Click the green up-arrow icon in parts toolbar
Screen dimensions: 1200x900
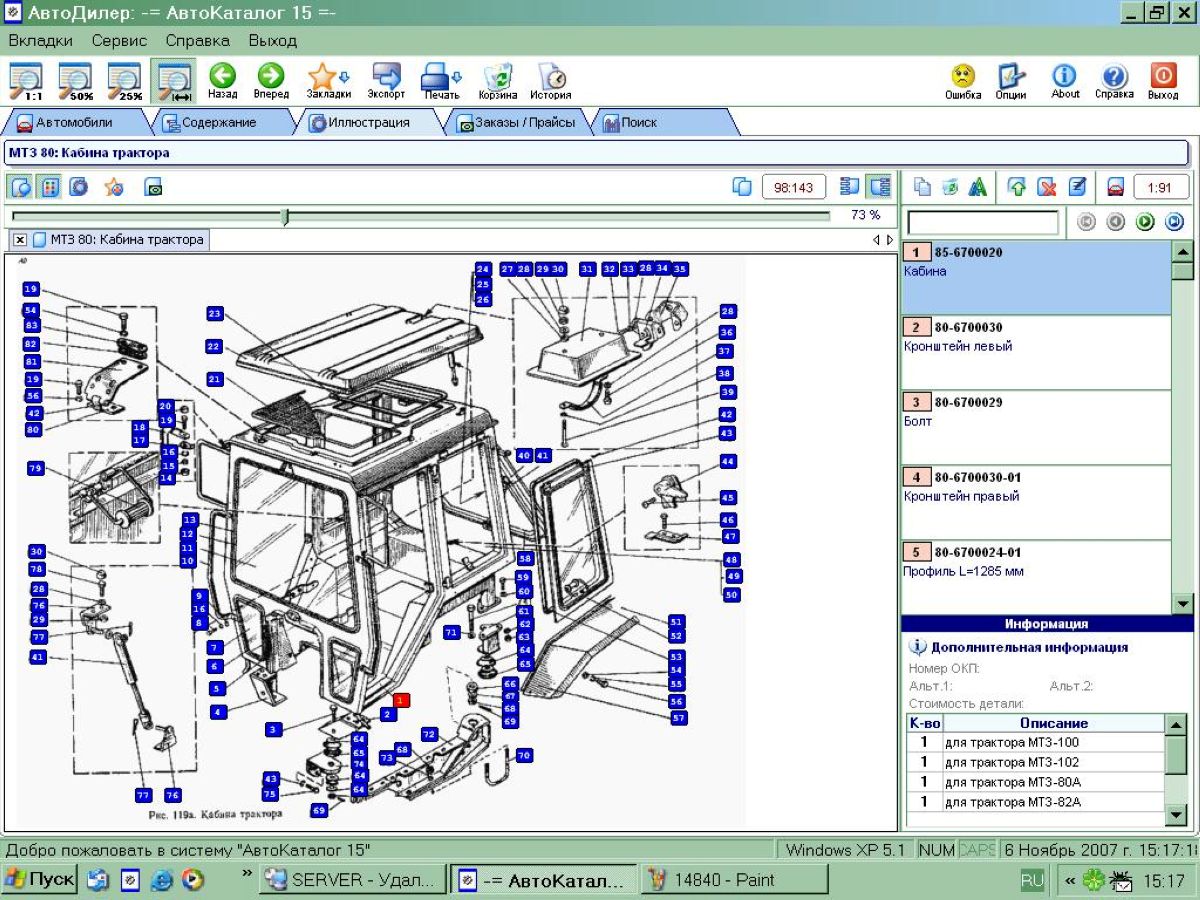1017,187
